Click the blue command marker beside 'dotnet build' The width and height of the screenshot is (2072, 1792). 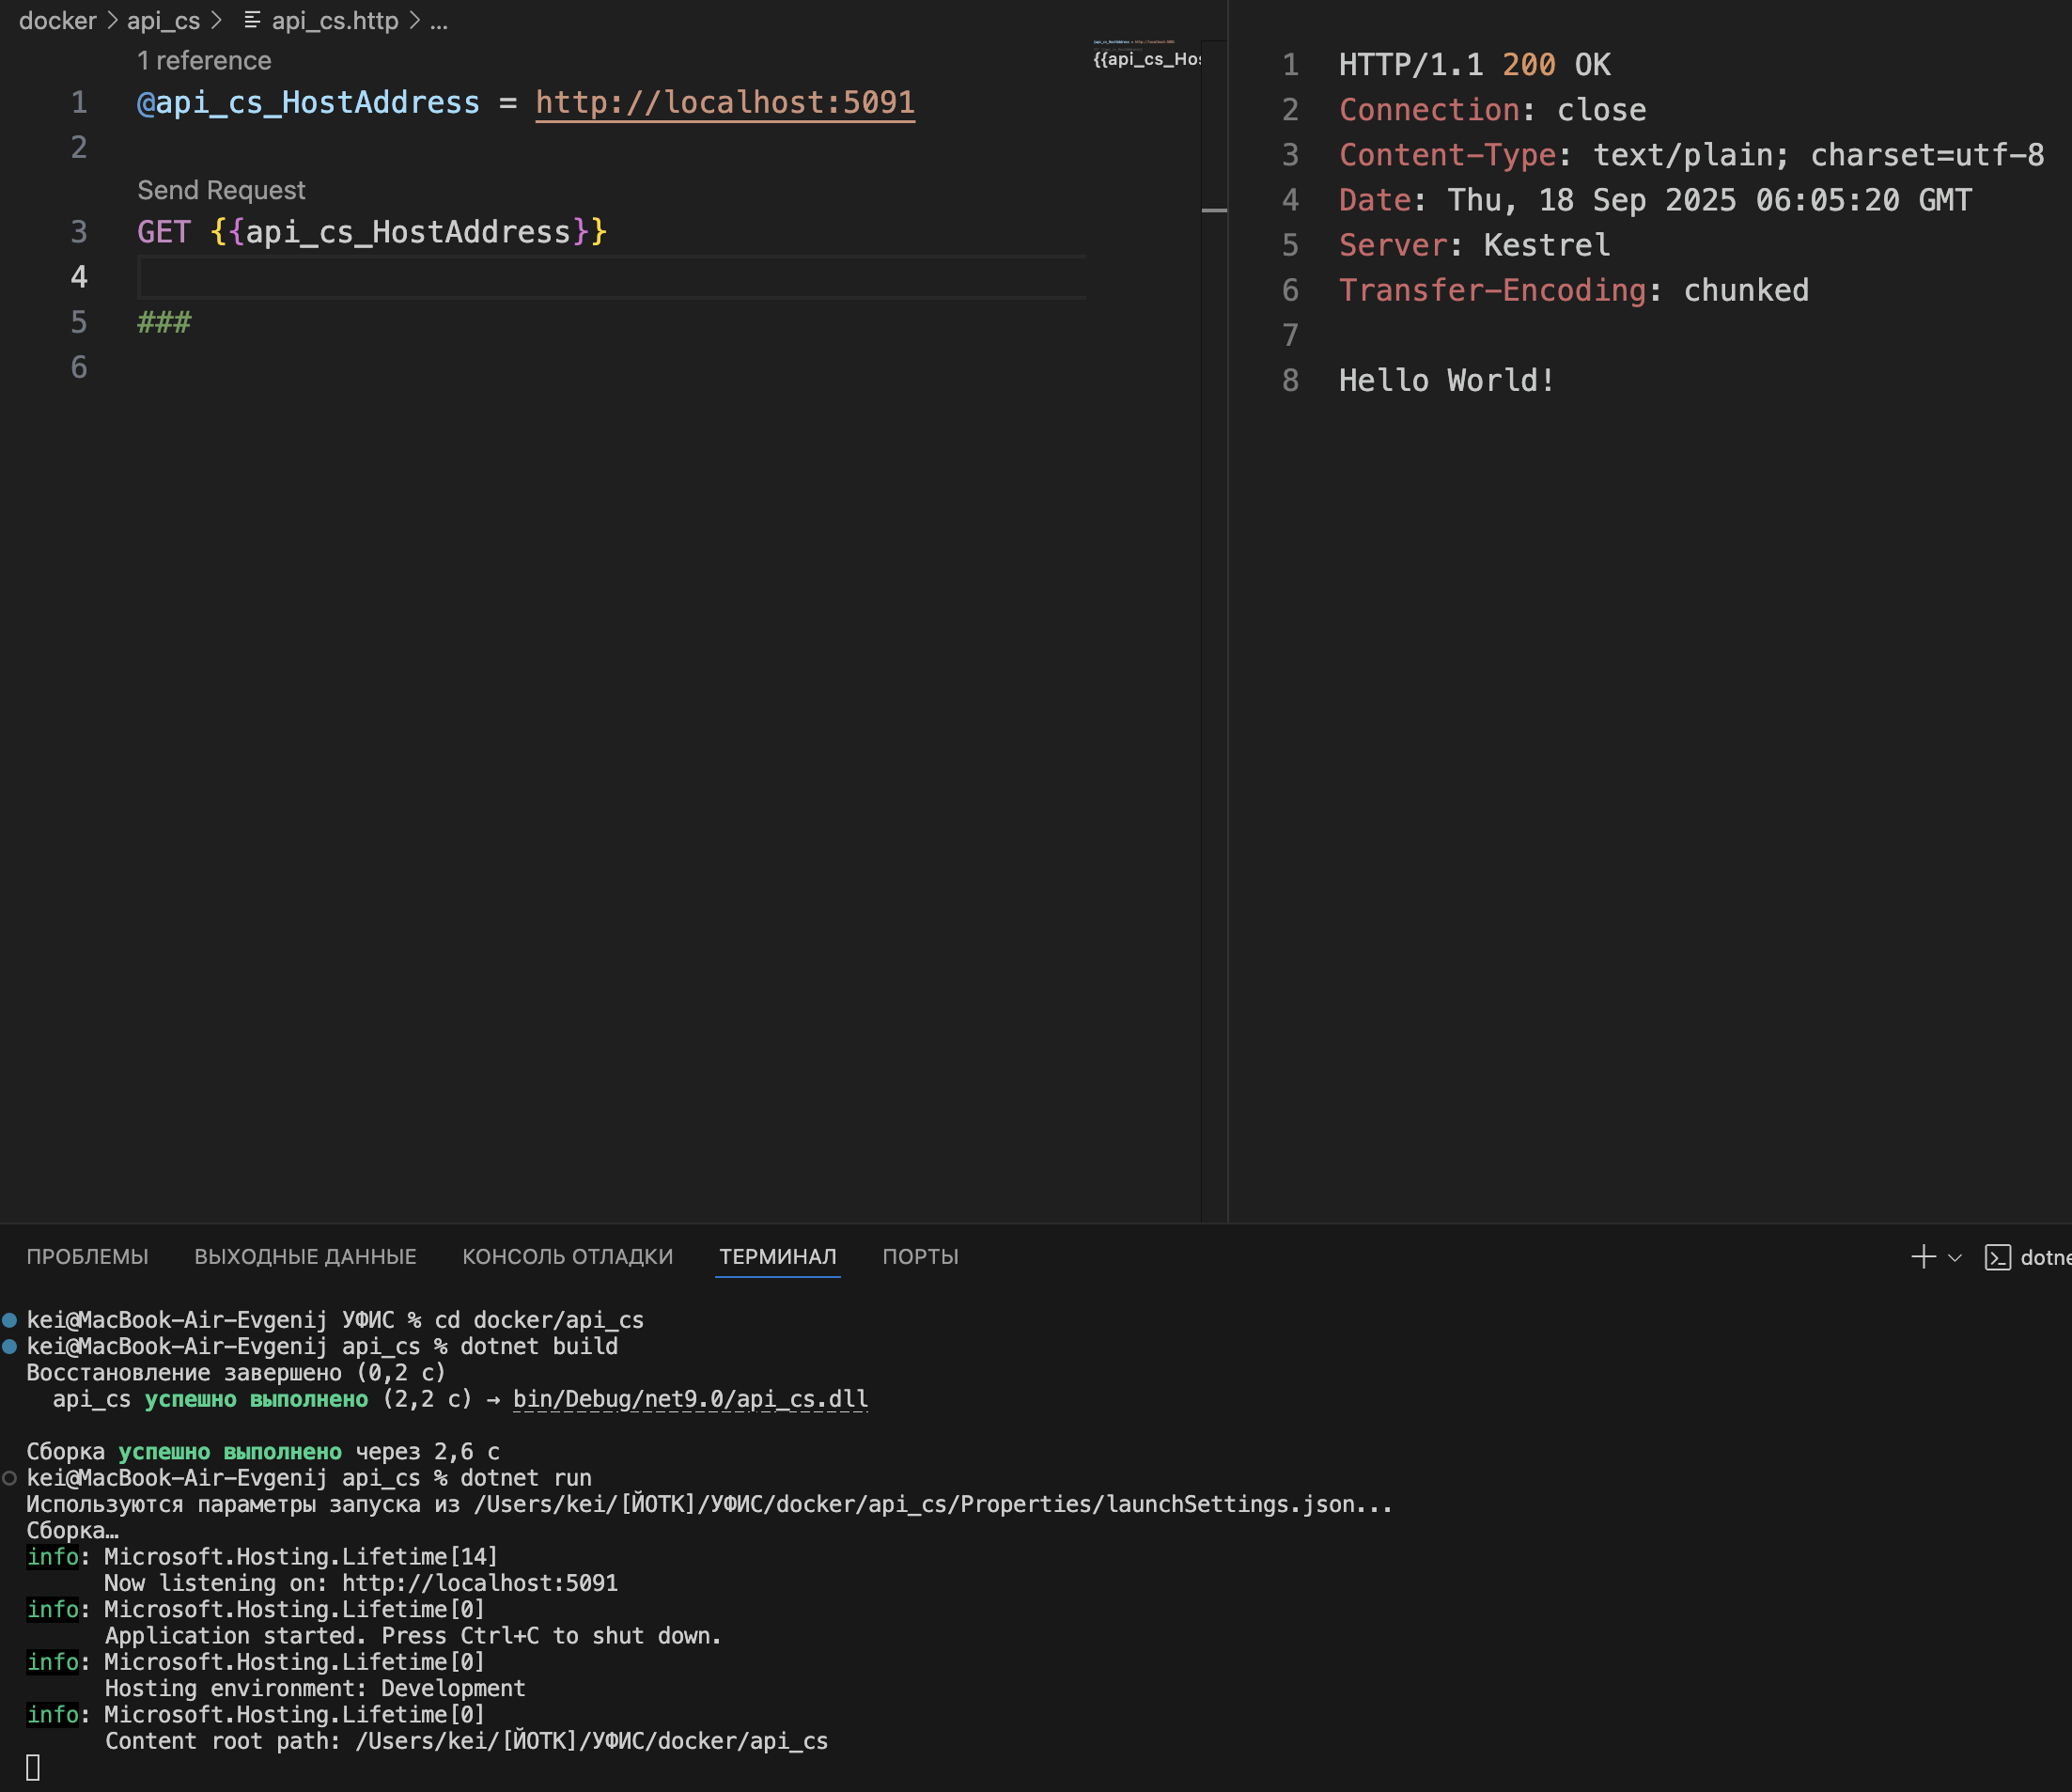pos(10,1347)
